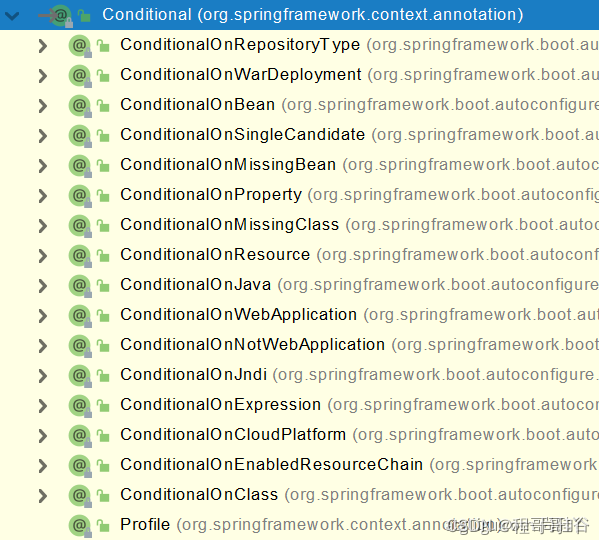Viewport: 599px width, 544px height.
Task: Expand the ConditionalOnEnabledResourceChain node
Action: coord(43,466)
